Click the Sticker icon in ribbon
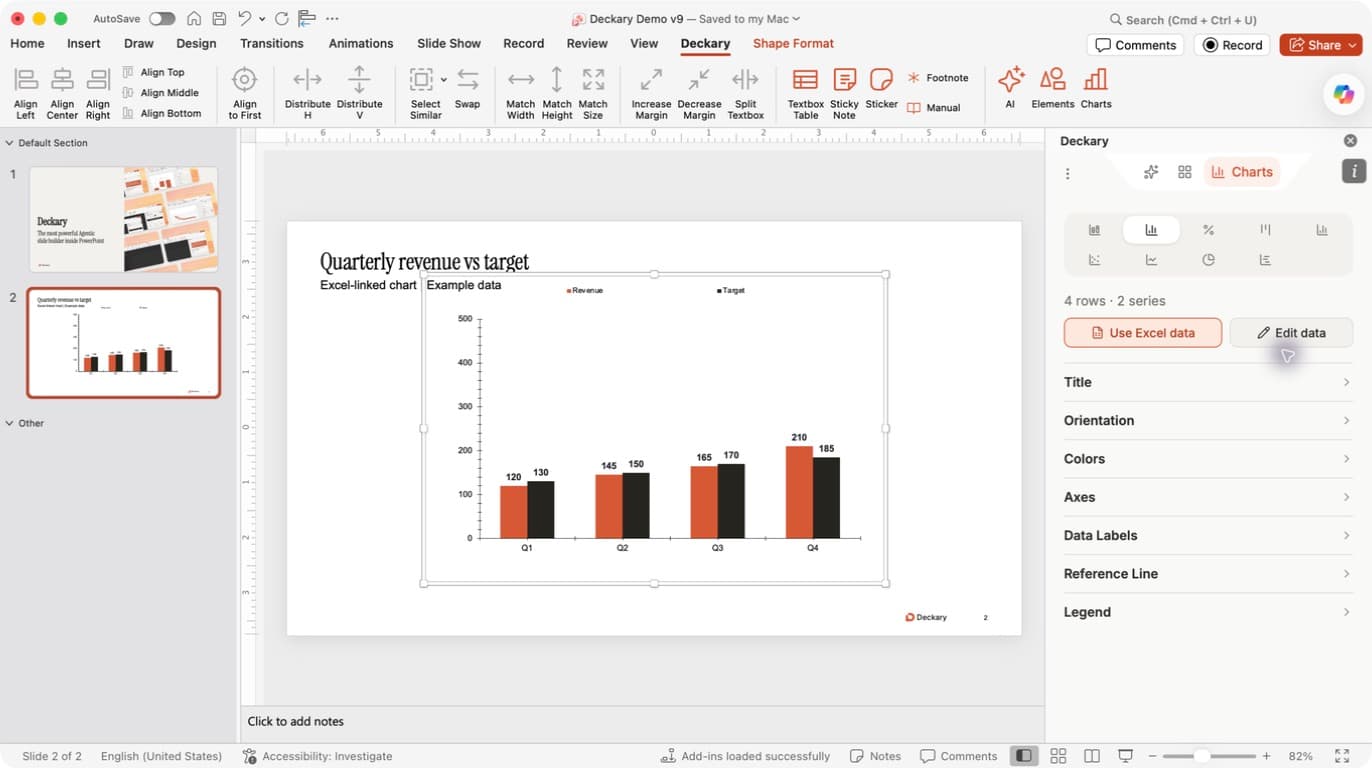The width and height of the screenshot is (1372, 768). click(x=882, y=88)
